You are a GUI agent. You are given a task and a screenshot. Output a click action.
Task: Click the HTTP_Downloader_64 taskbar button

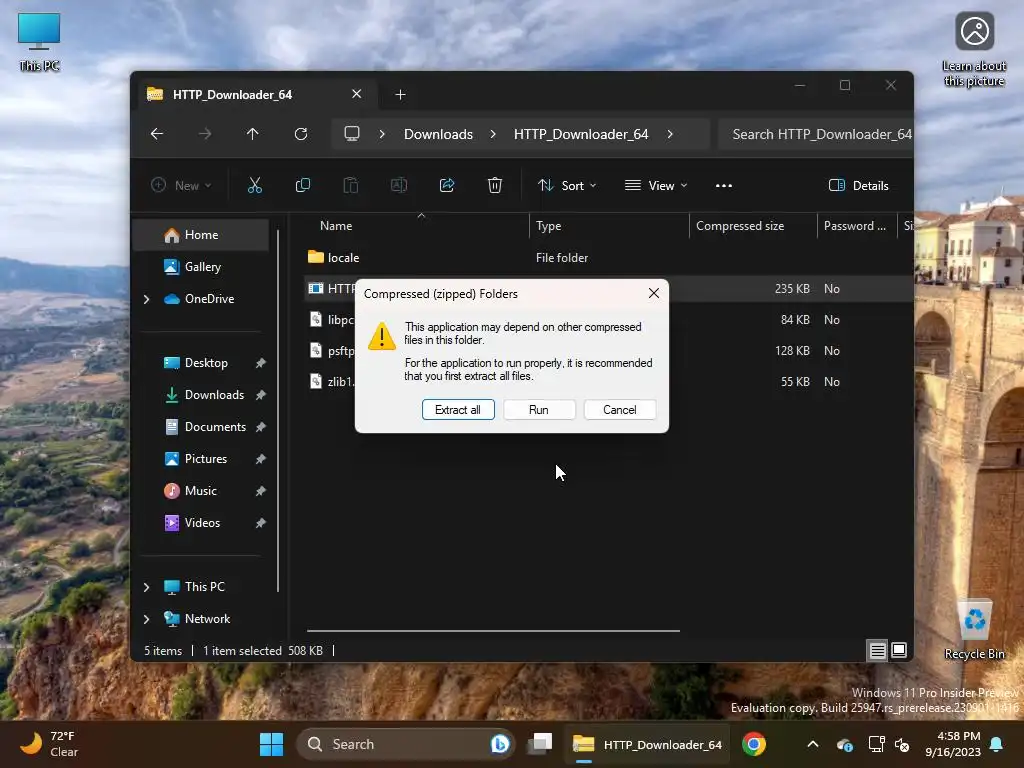[647, 744]
